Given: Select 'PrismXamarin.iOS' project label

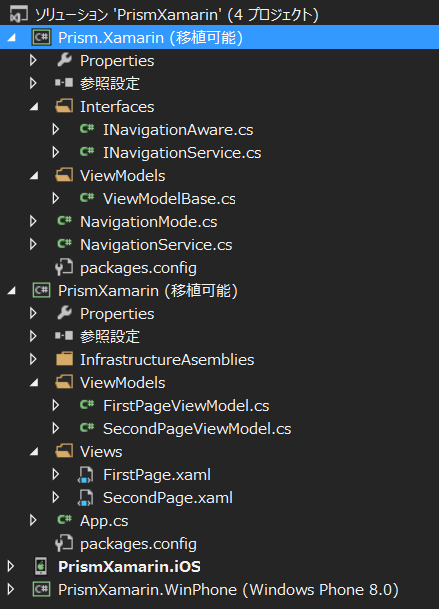Looking at the screenshot, I should 129,567.
